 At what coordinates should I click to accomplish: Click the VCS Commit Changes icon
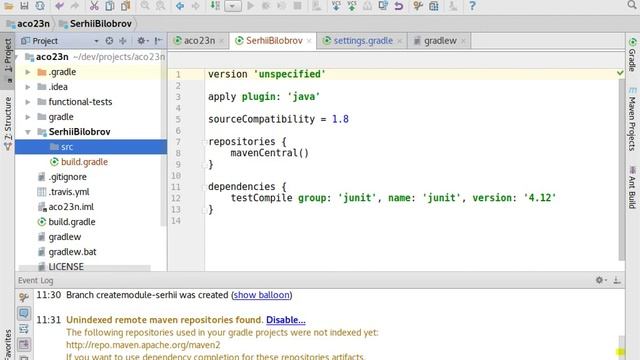coord(351,6)
